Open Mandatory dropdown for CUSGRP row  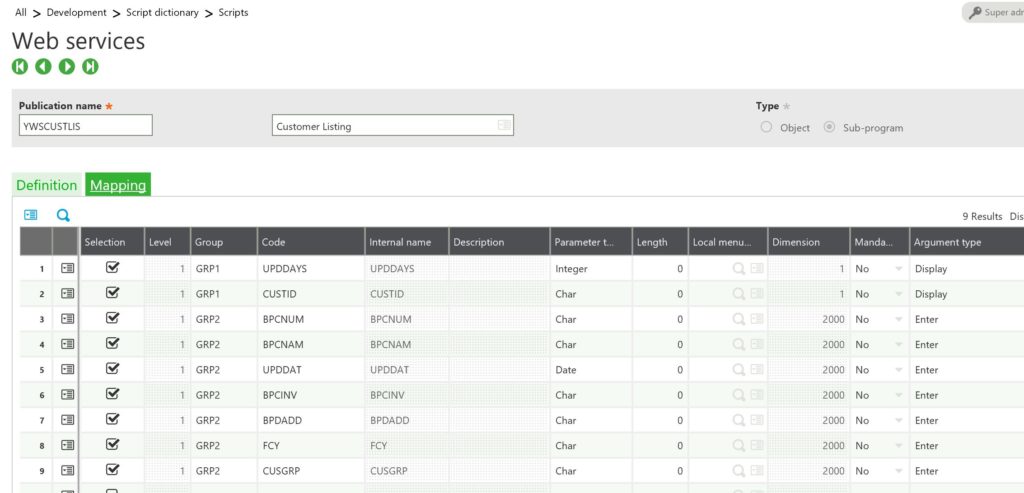tap(898, 471)
